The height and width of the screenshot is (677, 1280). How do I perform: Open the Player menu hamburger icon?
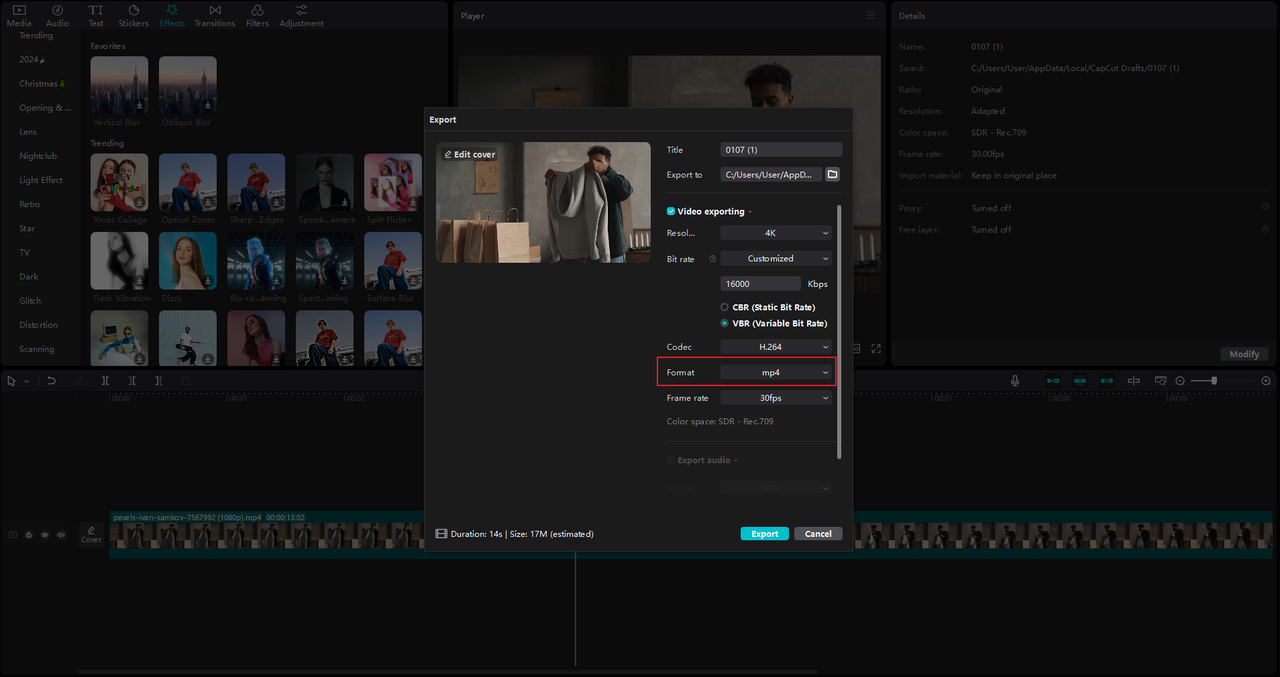pyautogui.click(x=871, y=15)
